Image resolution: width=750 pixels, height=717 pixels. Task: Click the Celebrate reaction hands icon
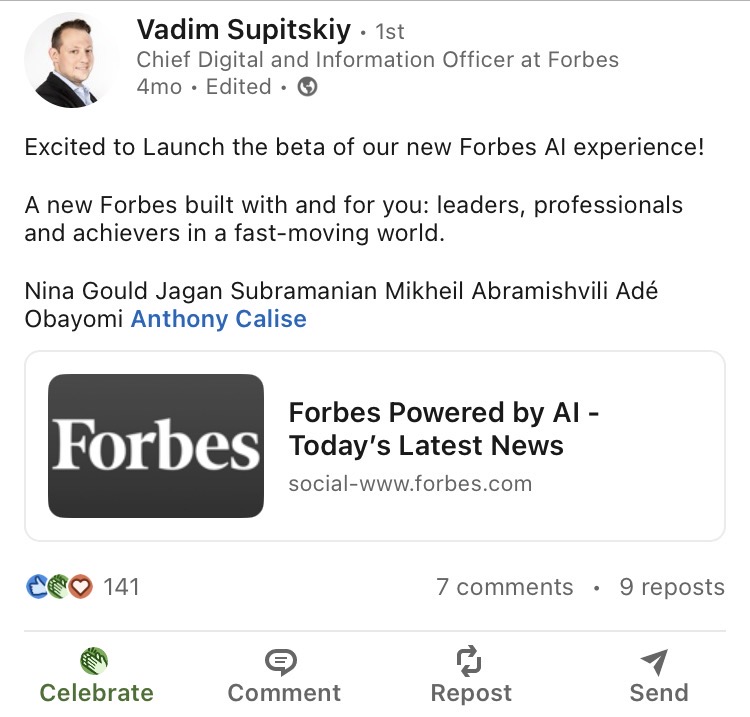[94, 661]
